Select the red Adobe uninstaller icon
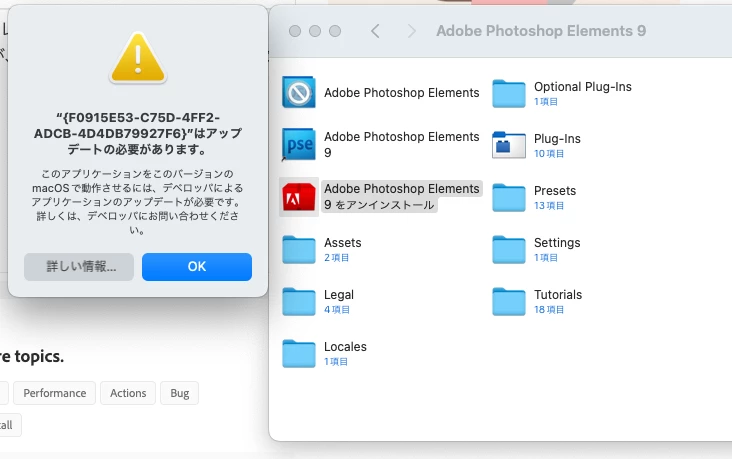The height and width of the screenshot is (459, 732). click(x=299, y=197)
